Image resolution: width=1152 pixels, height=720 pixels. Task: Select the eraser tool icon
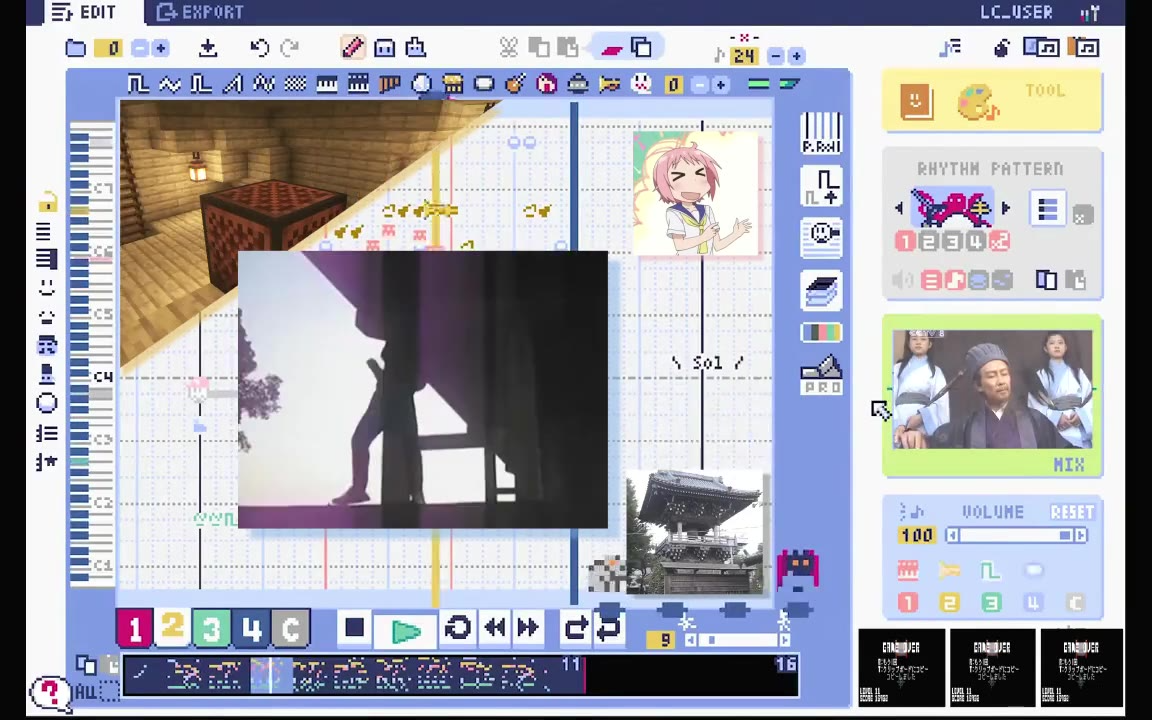(x=612, y=48)
